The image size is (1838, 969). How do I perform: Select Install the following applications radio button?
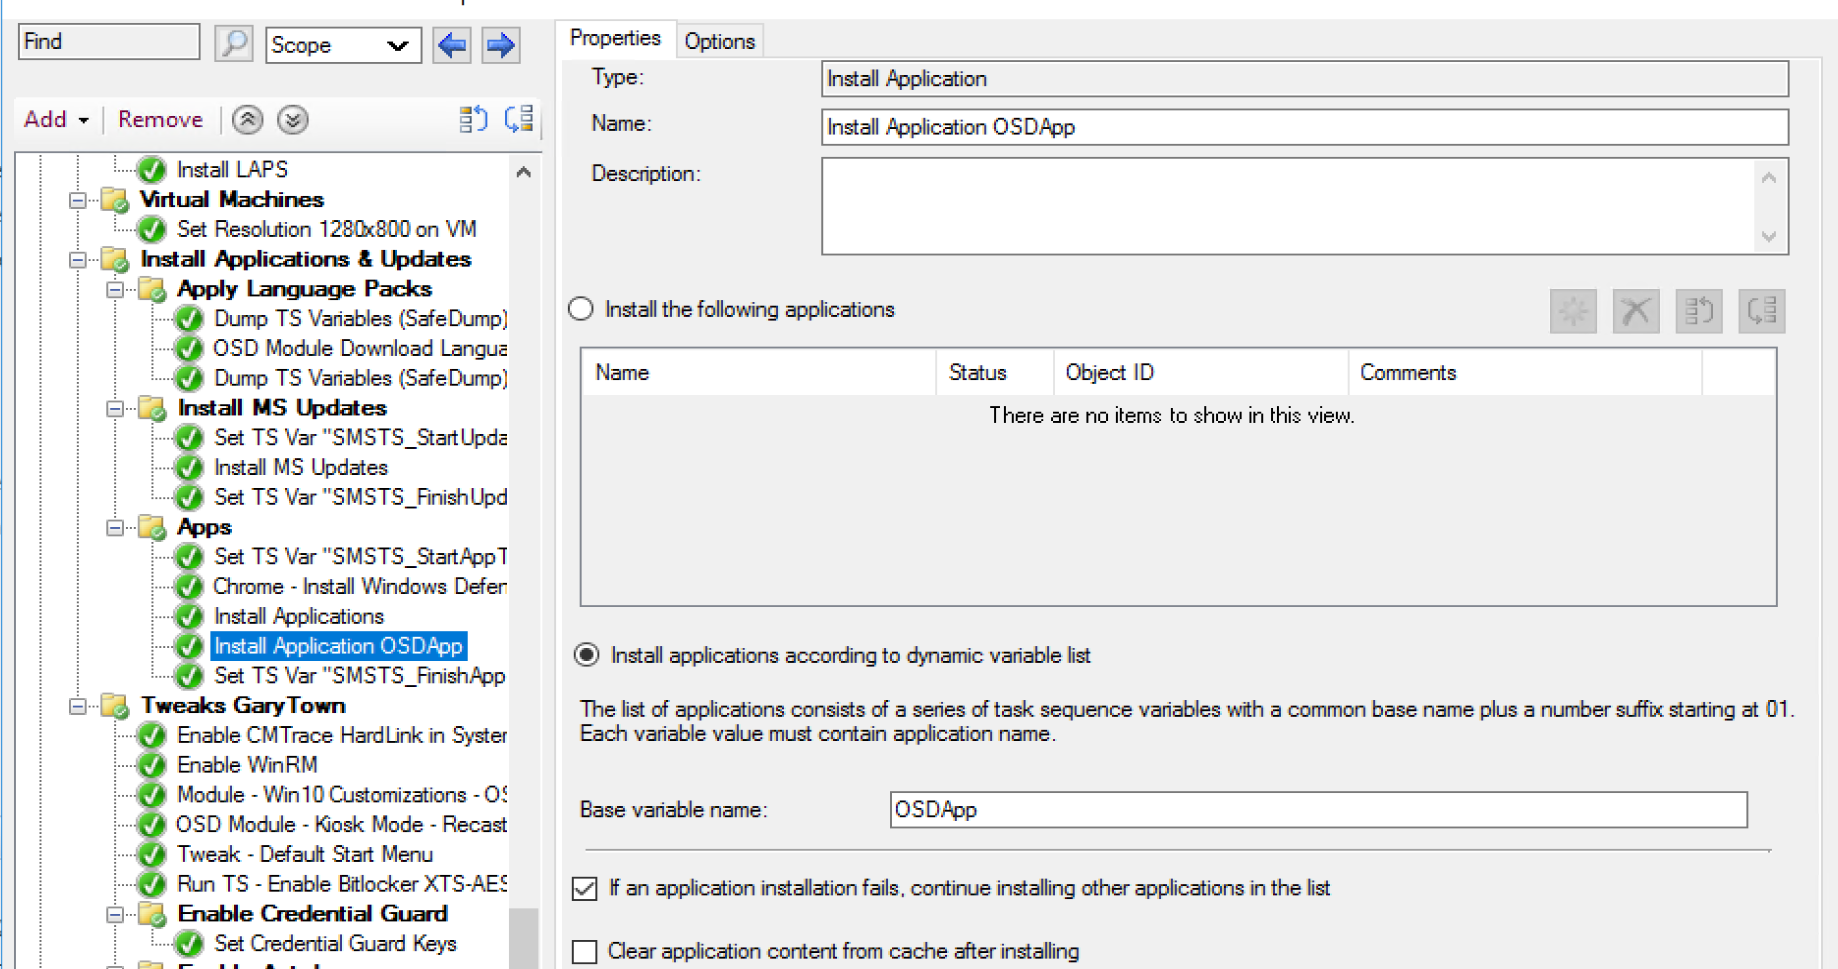[x=581, y=309]
